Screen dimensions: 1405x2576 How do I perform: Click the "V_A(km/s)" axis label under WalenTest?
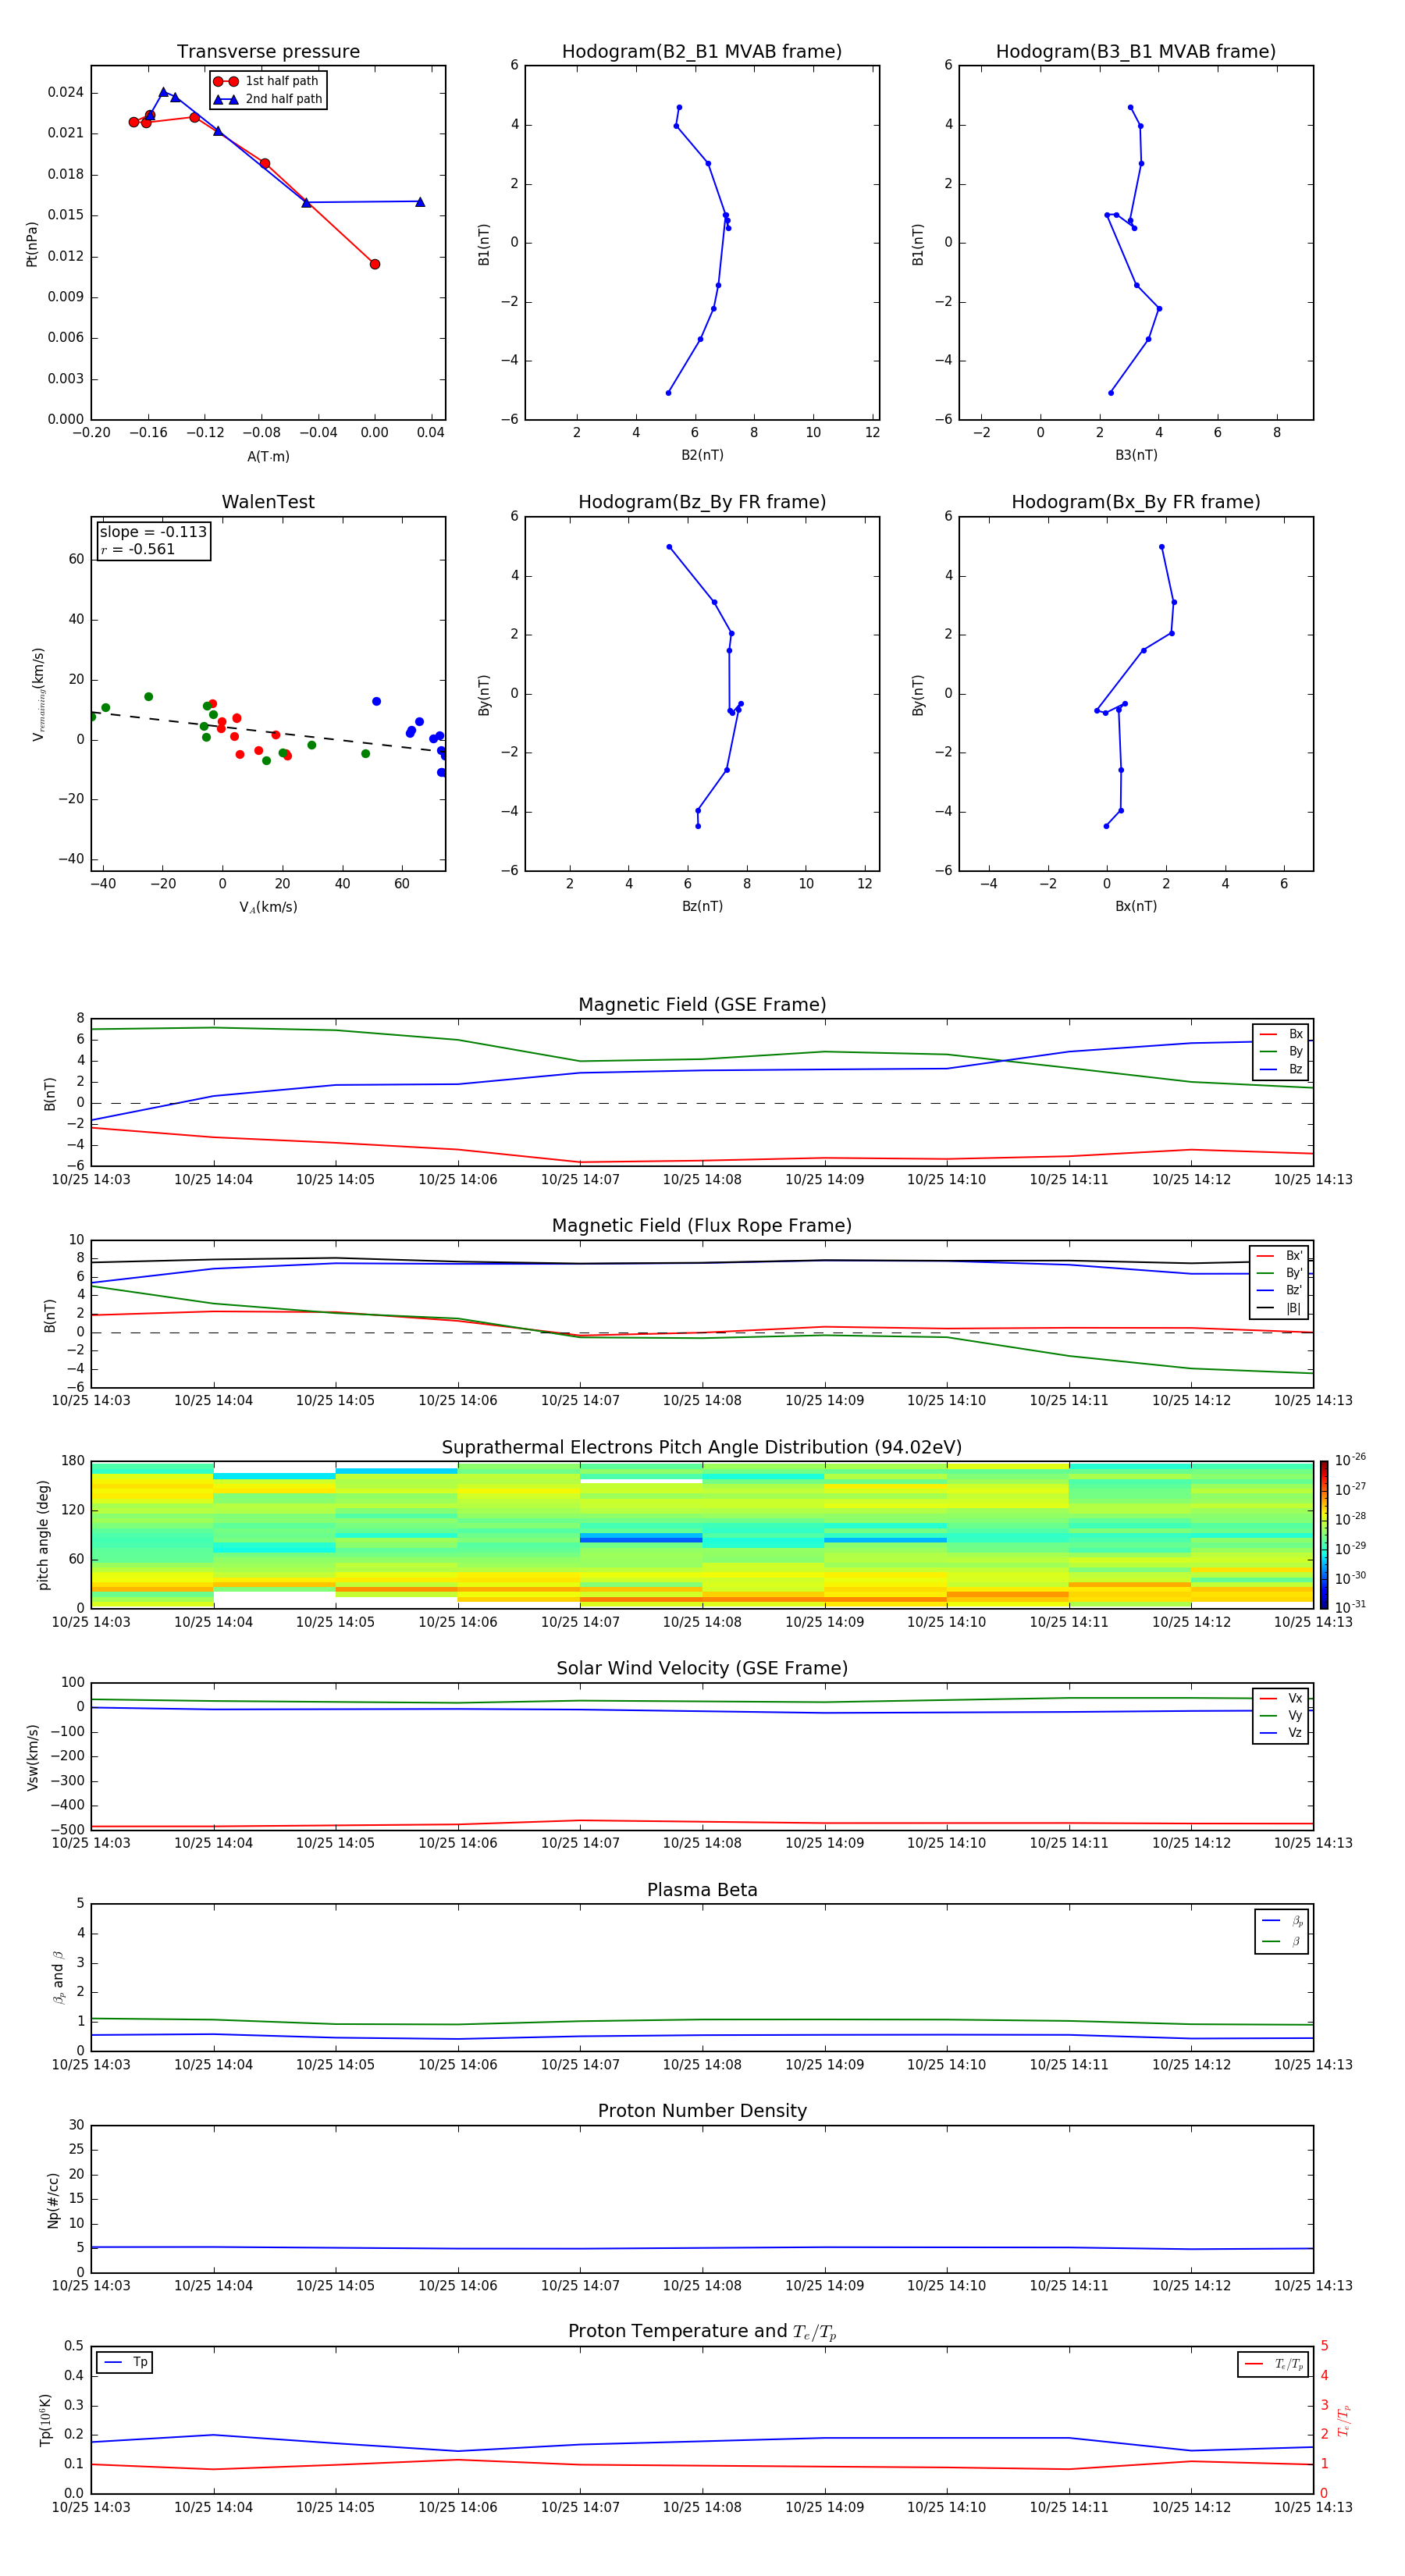[x=268, y=908]
